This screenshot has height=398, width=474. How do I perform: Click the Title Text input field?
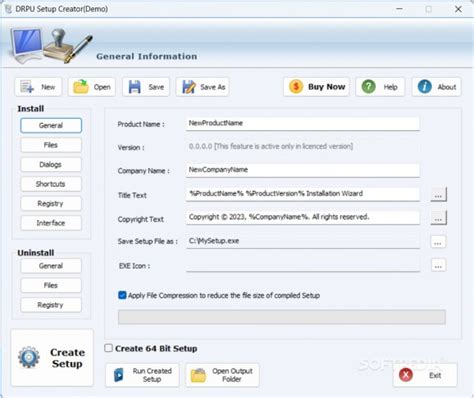[x=303, y=194]
